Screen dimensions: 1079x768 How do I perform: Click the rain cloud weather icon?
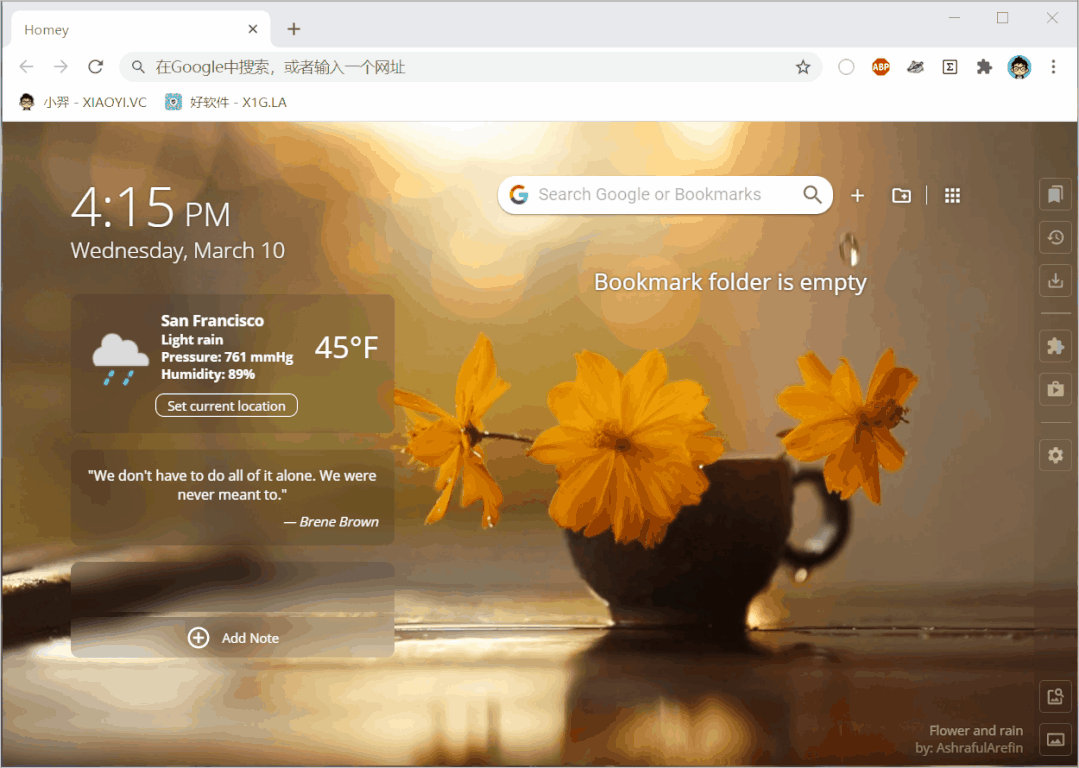120,359
